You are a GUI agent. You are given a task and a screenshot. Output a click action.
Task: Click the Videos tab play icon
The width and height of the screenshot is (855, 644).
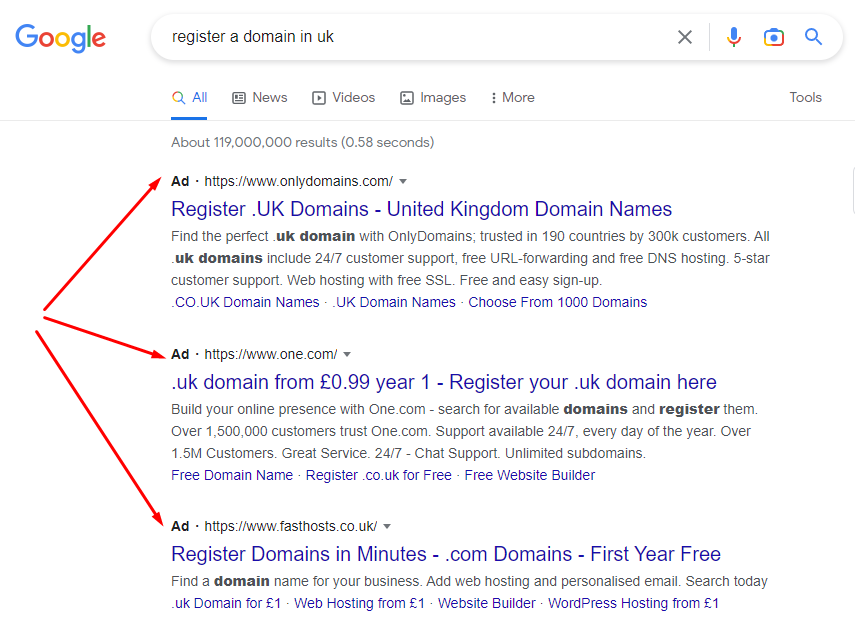point(318,98)
